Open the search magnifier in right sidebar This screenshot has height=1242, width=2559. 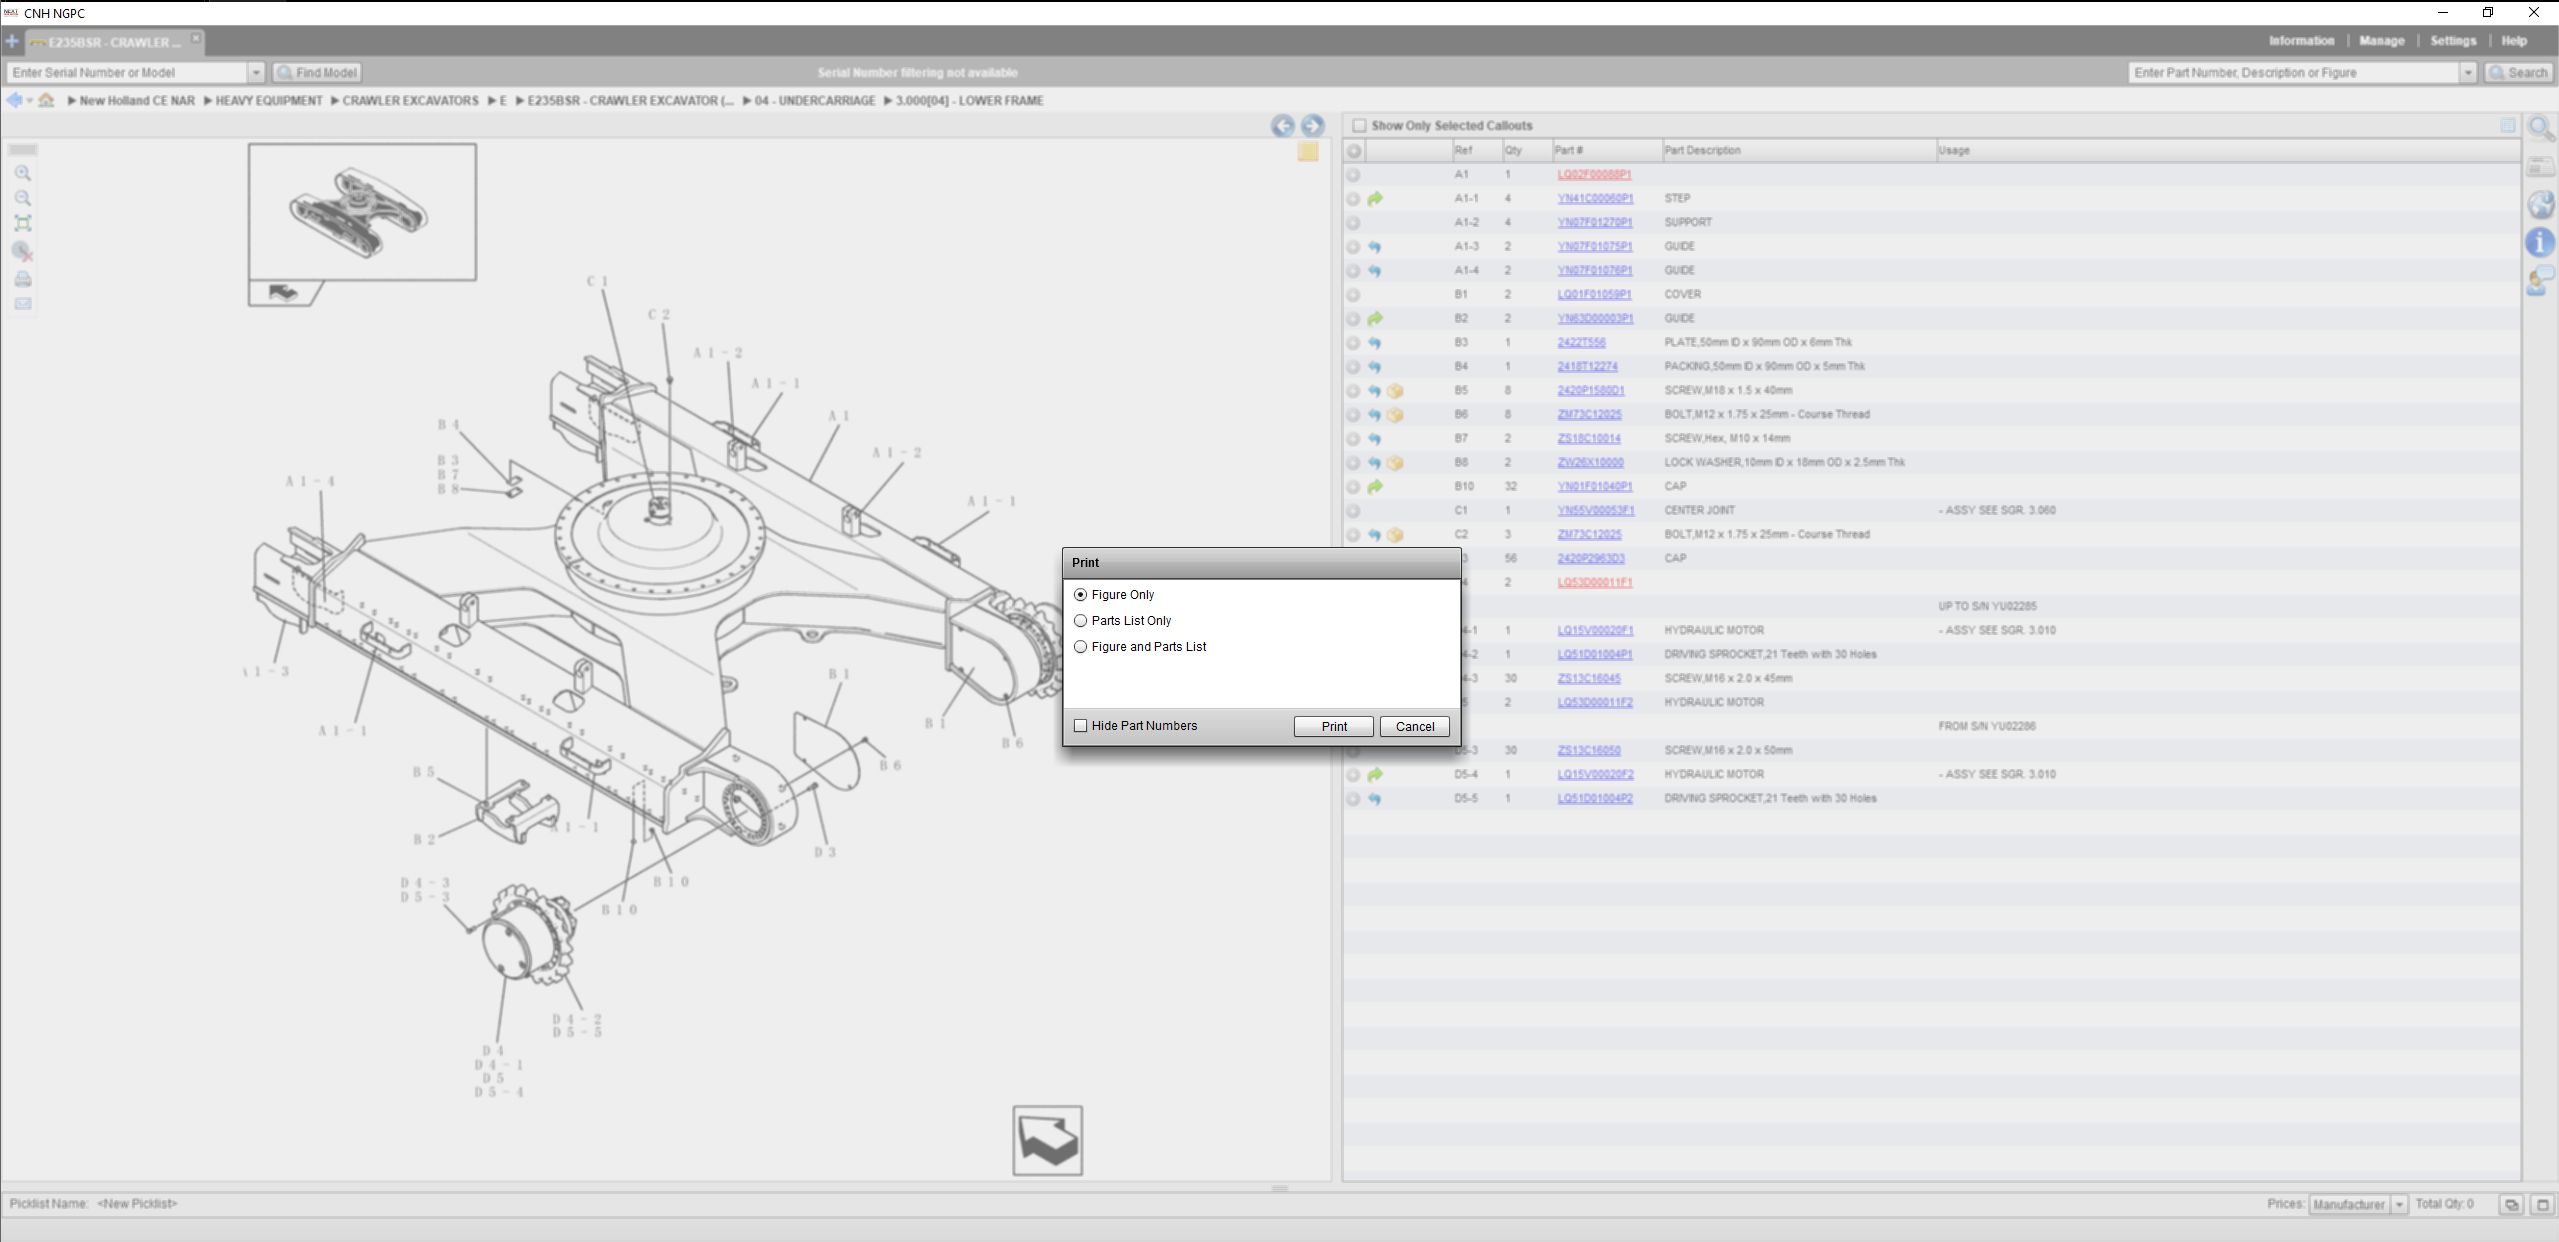(2539, 128)
